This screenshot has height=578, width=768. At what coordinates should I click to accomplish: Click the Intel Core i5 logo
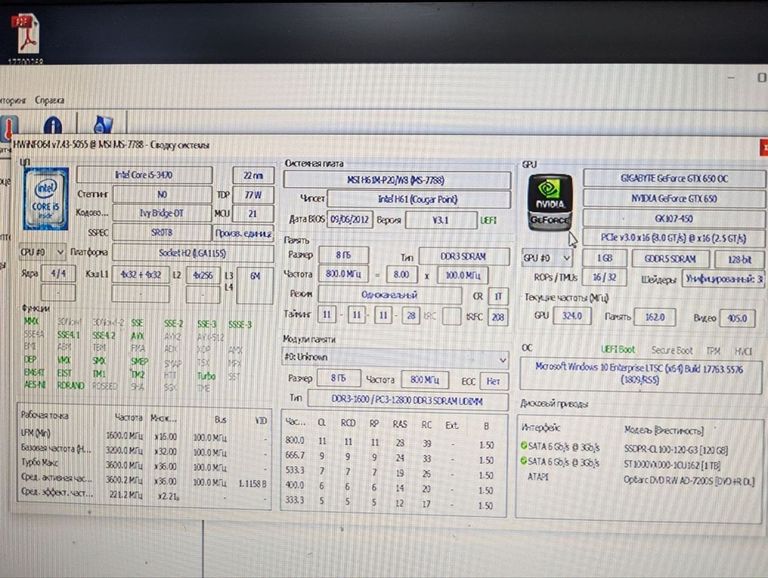[x=46, y=199]
